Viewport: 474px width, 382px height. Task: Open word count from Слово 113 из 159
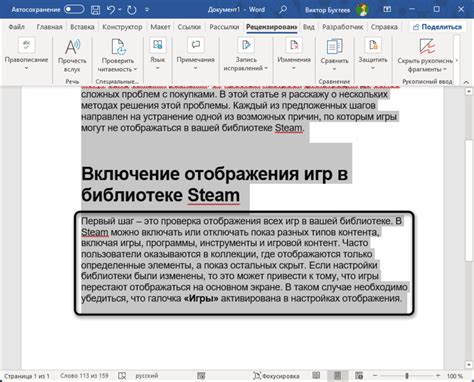tap(84, 376)
